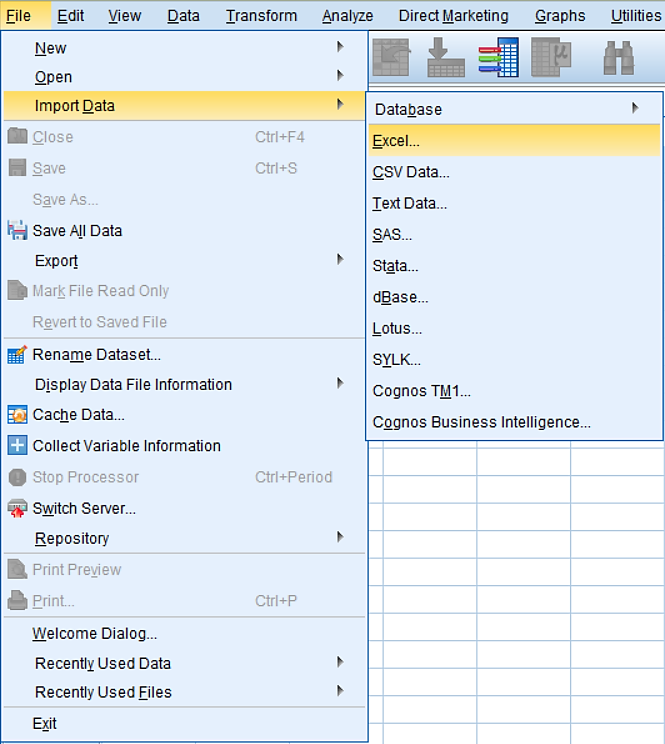Choose Cognos TM1... import option
665x744 pixels.
click(514, 391)
